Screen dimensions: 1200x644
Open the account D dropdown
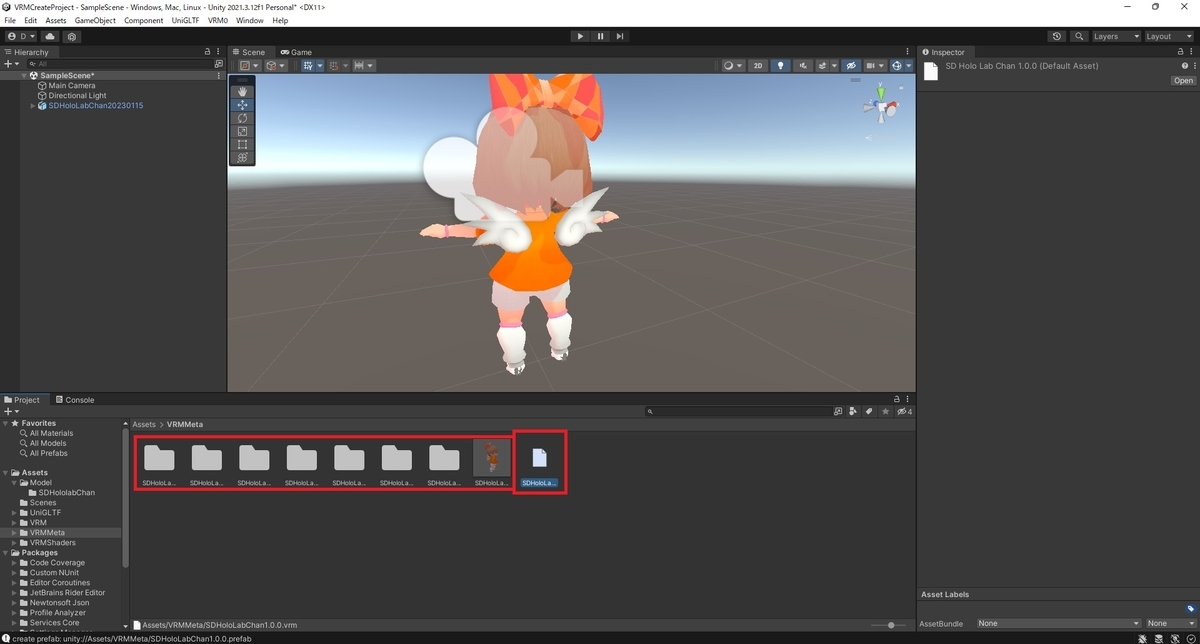pos(21,36)
